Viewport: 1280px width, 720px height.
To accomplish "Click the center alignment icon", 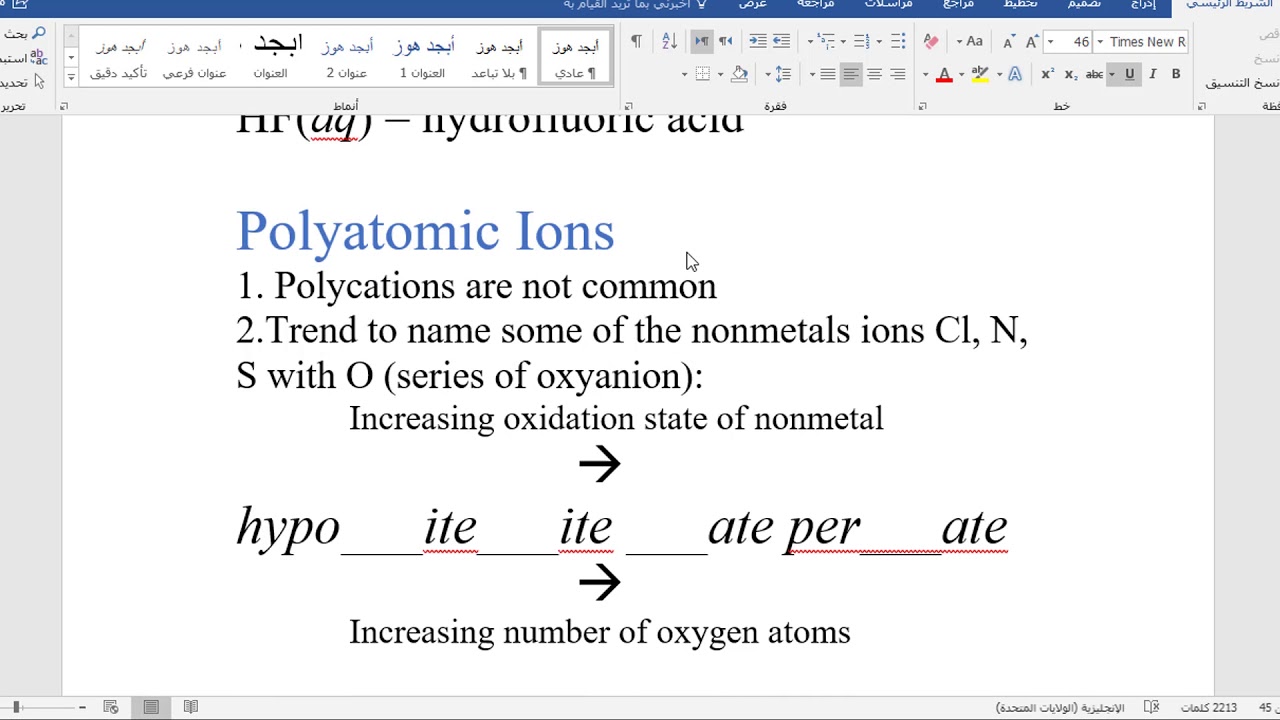I will point(874,74).
